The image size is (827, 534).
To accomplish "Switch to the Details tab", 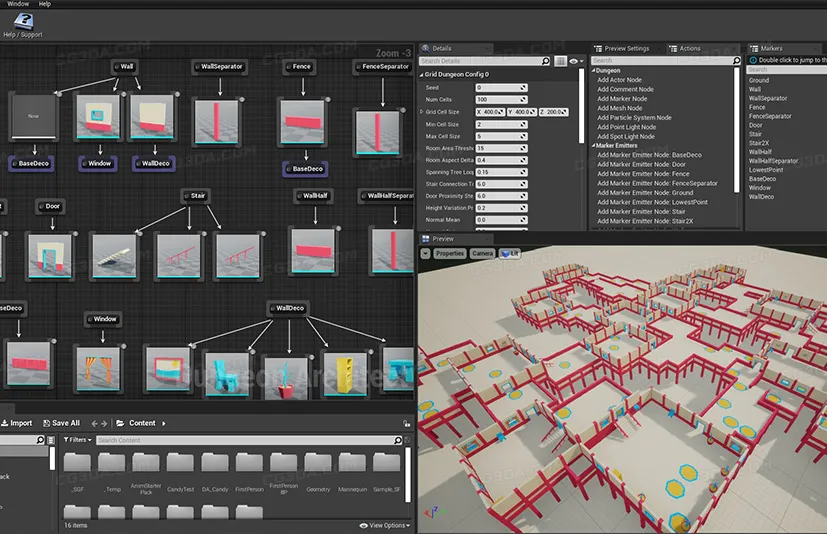I will [x=441, y=48].
